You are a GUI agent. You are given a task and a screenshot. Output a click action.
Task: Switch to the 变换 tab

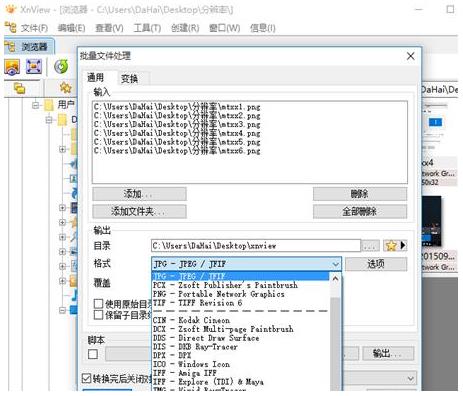click(x=130, y=79)
